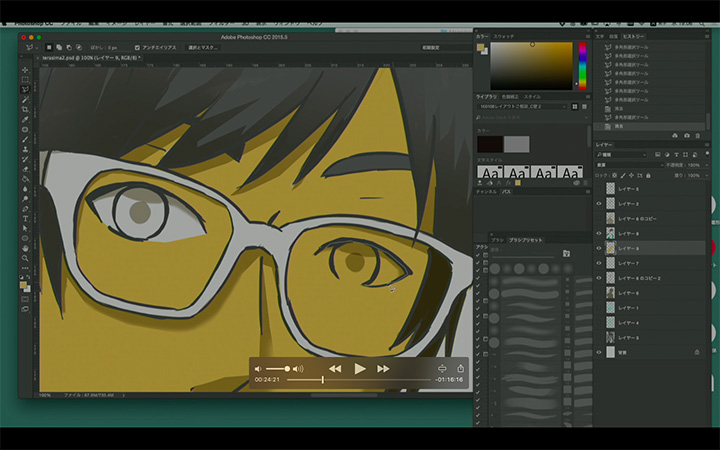Open the tool preset picker arrow

point(37,47)
